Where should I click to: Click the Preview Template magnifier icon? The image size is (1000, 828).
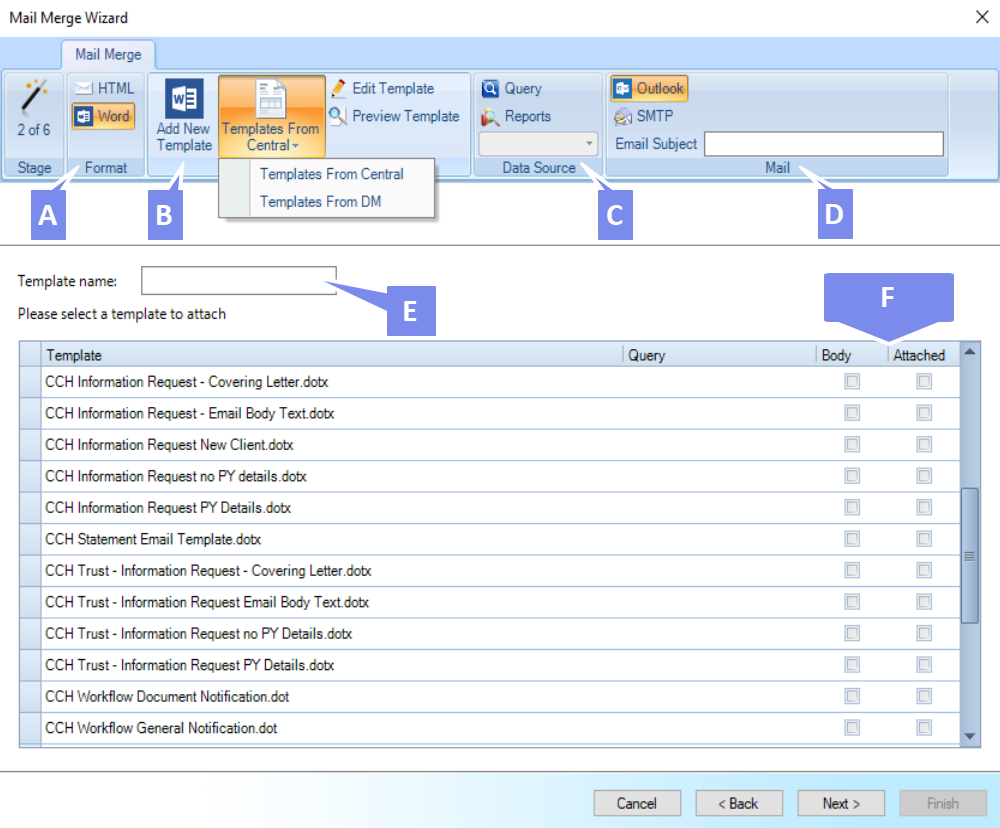338,116
